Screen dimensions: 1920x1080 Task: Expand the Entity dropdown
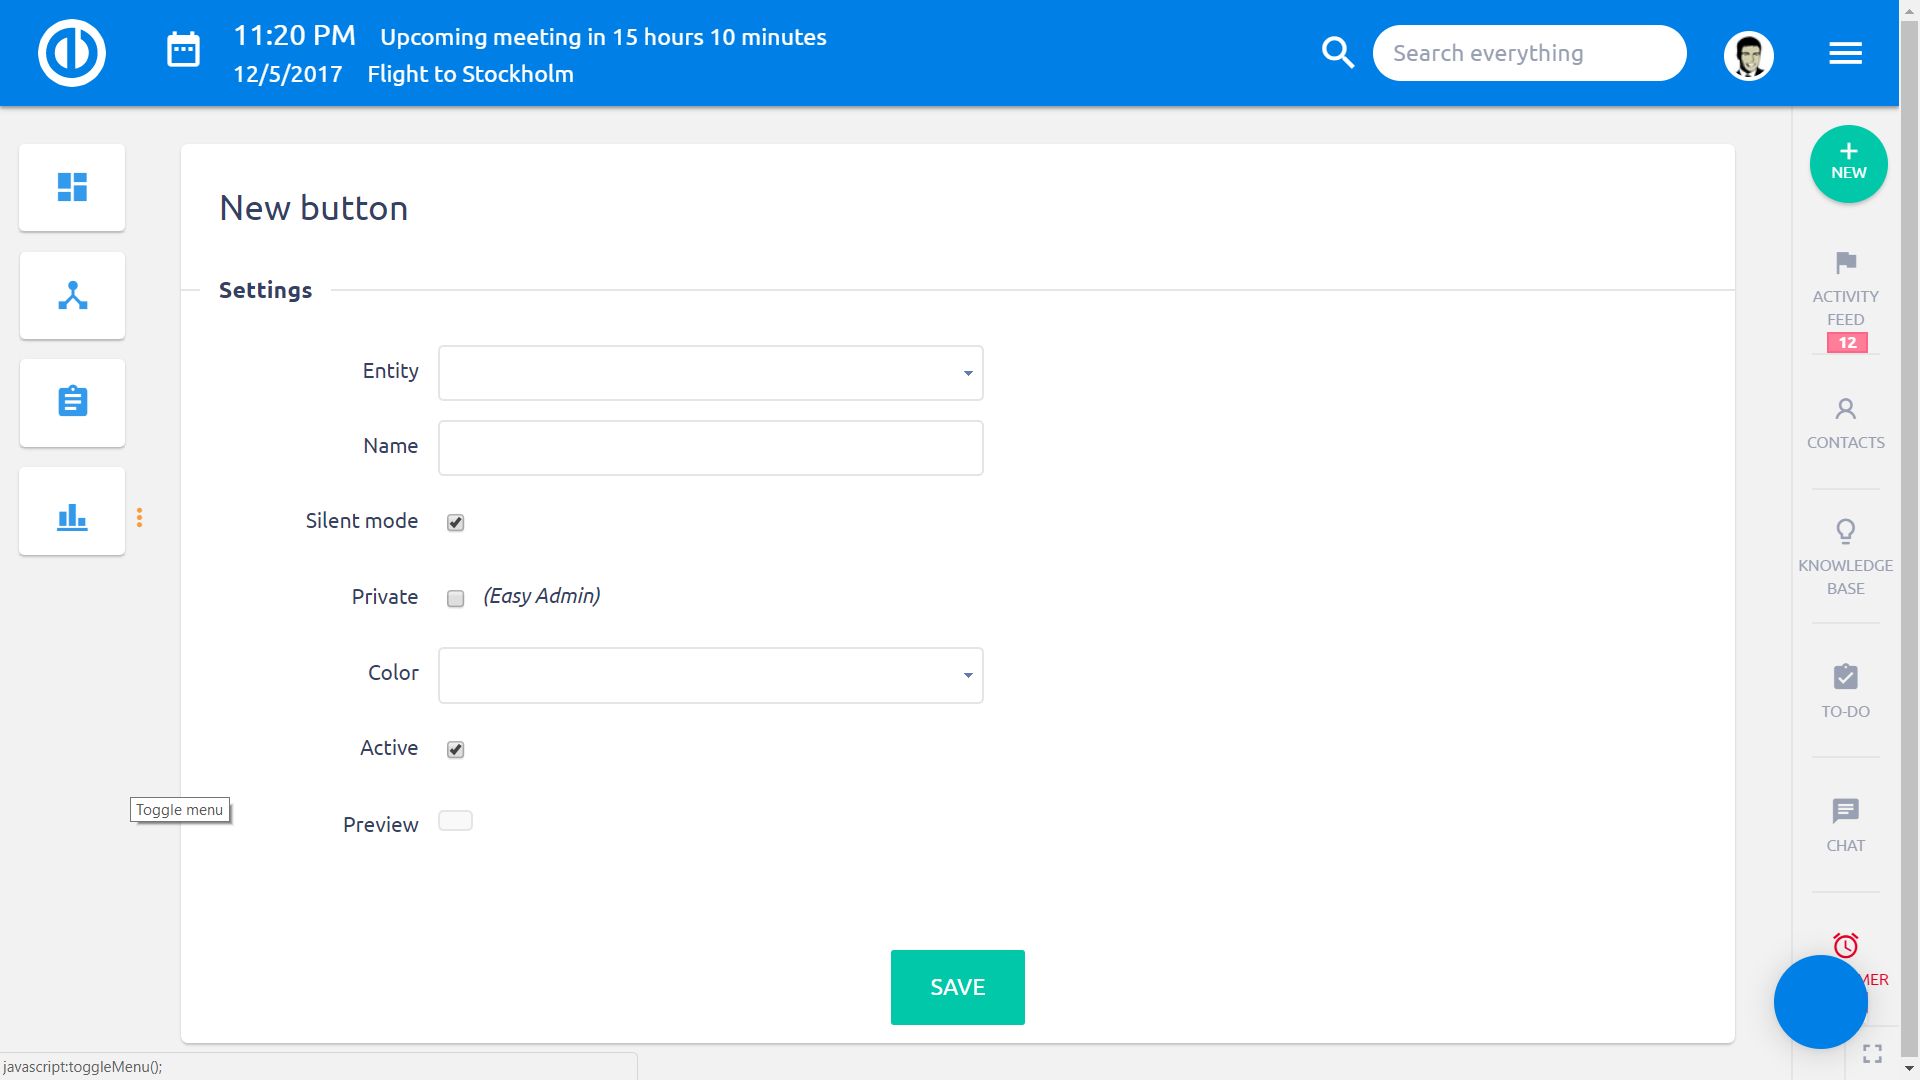(x=711, y=373)
